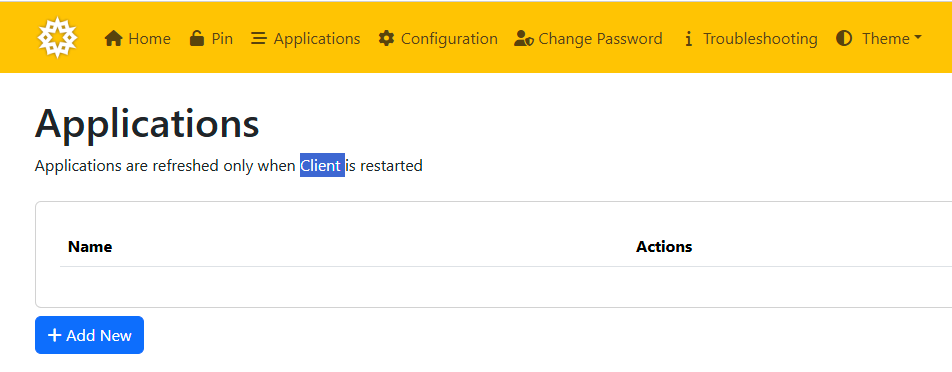Screen dimensions: 952x372
Task: Click the Home house icon
Action: tap(114, 39)
